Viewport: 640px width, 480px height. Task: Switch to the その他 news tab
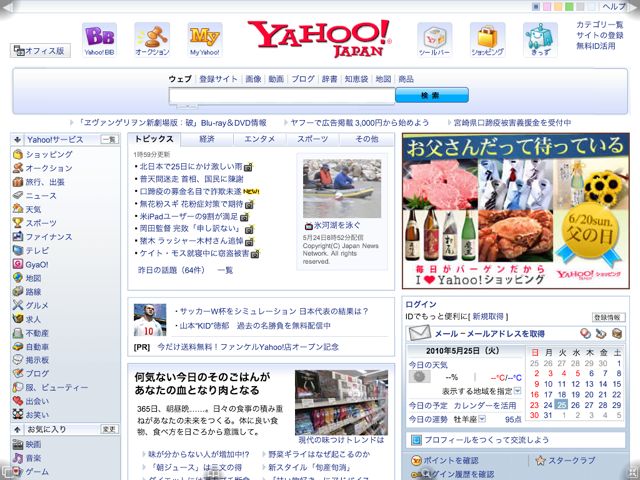[x=367, y=139]
